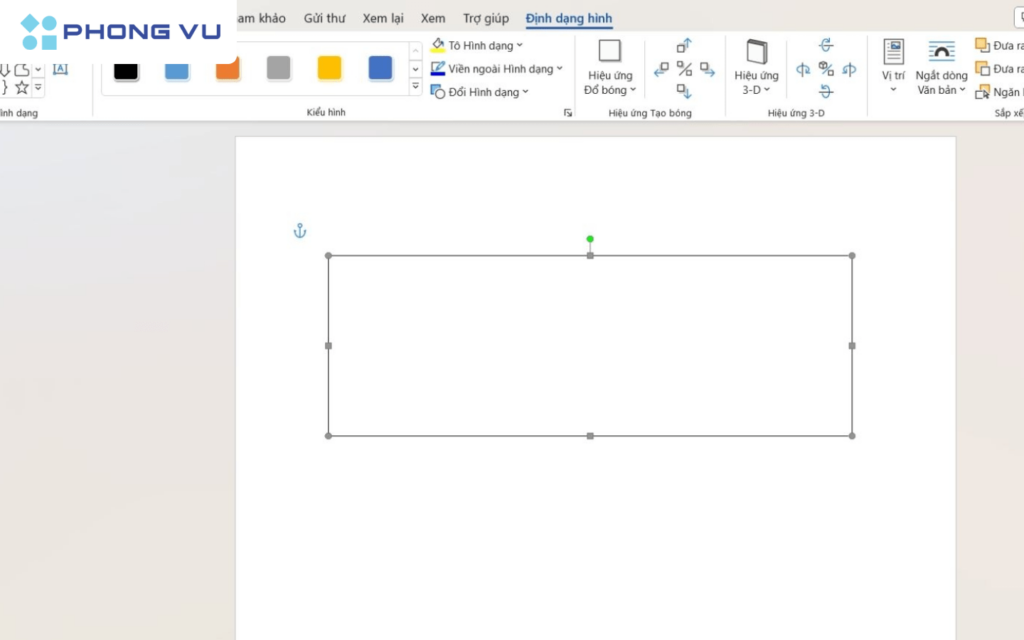Toggle 3-D effect on/off center icon
This screenshot has width=1024, height=640.
click(826, 69)
